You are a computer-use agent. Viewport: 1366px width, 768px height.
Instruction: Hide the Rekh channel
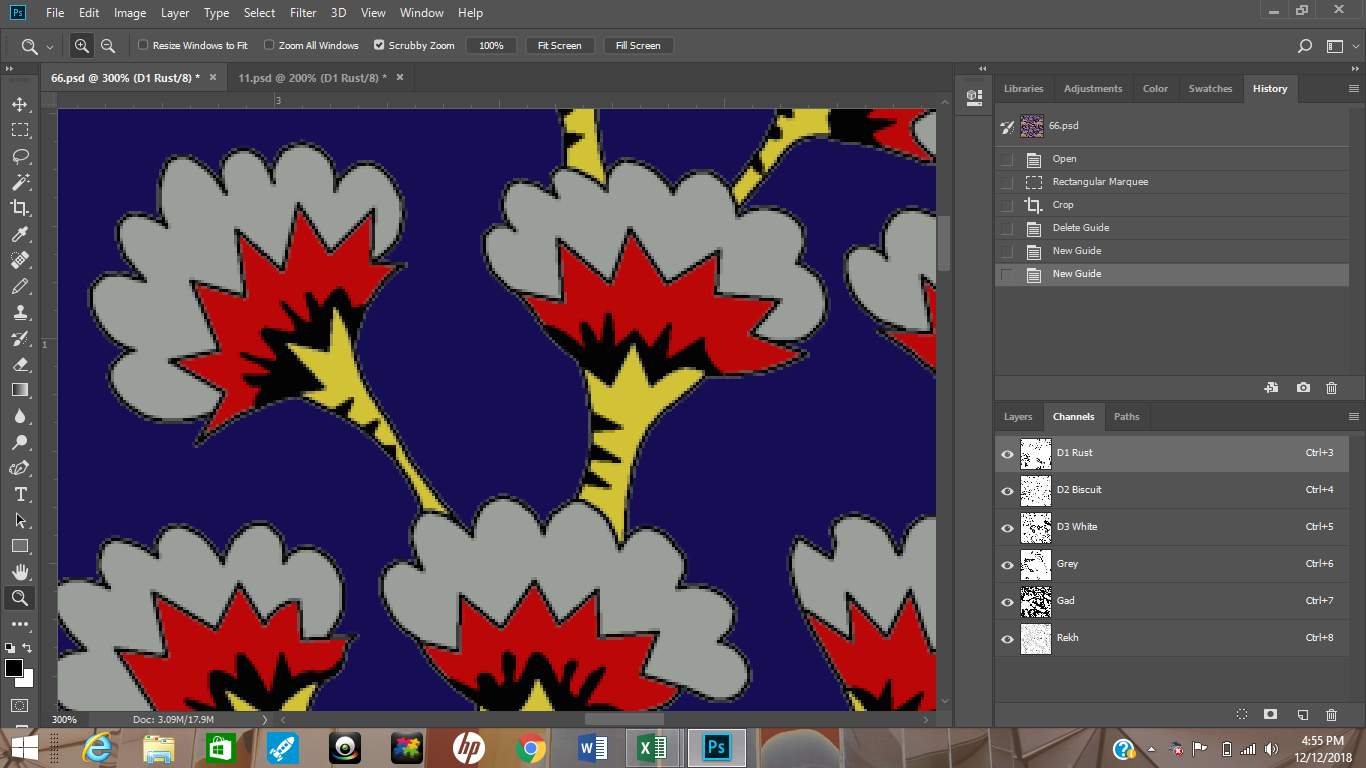click(1007, 639)
